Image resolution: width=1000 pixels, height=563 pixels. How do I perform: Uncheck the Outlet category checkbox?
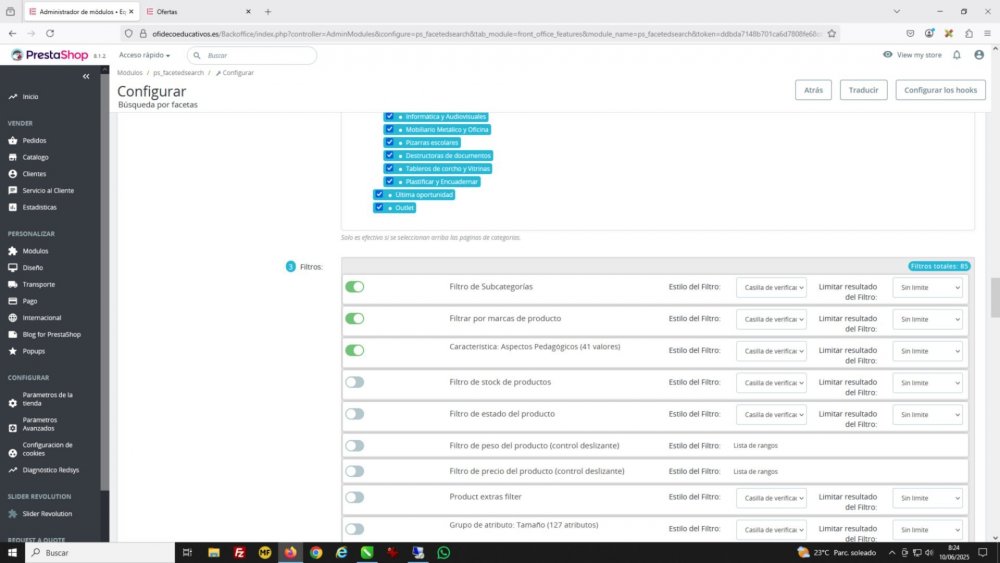(379, 207)
